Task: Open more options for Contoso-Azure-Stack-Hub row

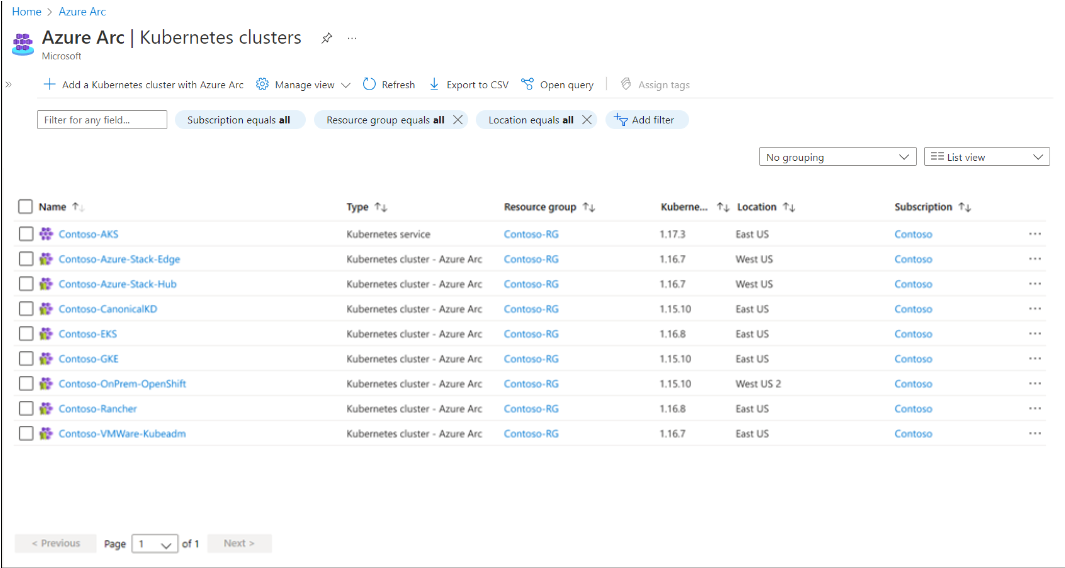Action: tap(1034, 284)
